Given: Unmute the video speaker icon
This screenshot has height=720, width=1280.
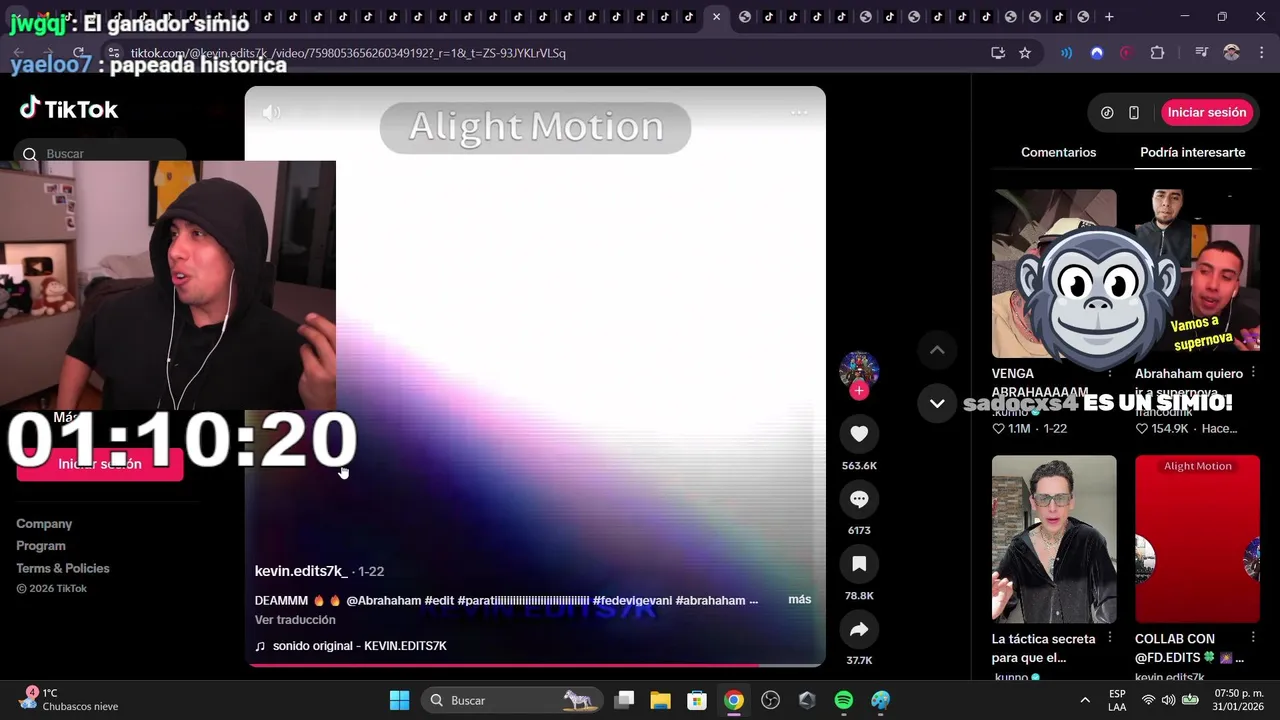Looking at the screenshot, I should point(271,113).
